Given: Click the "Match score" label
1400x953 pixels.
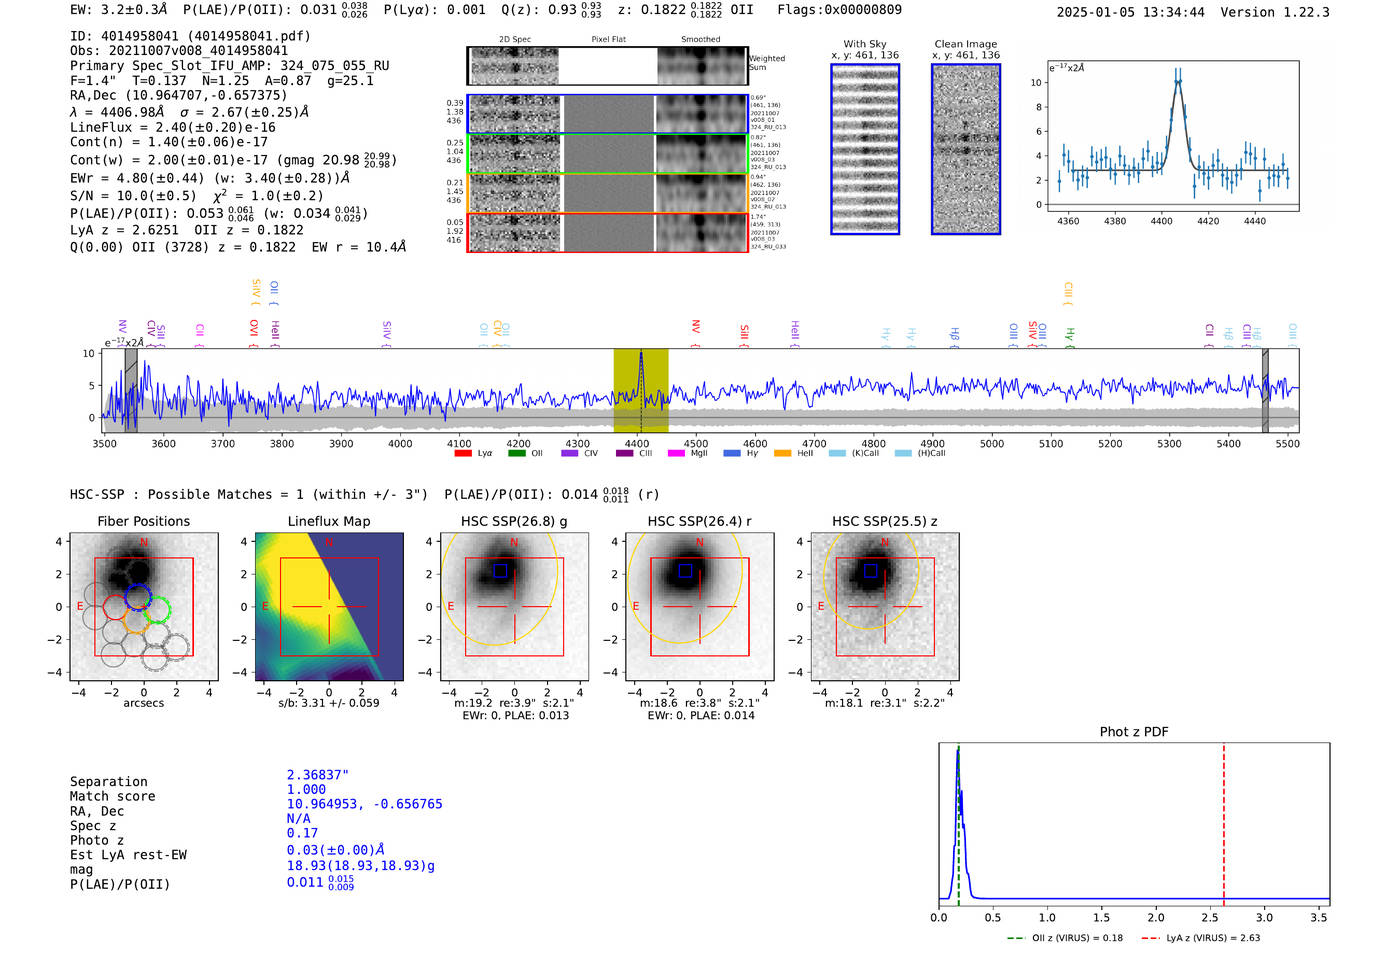Looking at the screenshot, I should coord(113,797).
